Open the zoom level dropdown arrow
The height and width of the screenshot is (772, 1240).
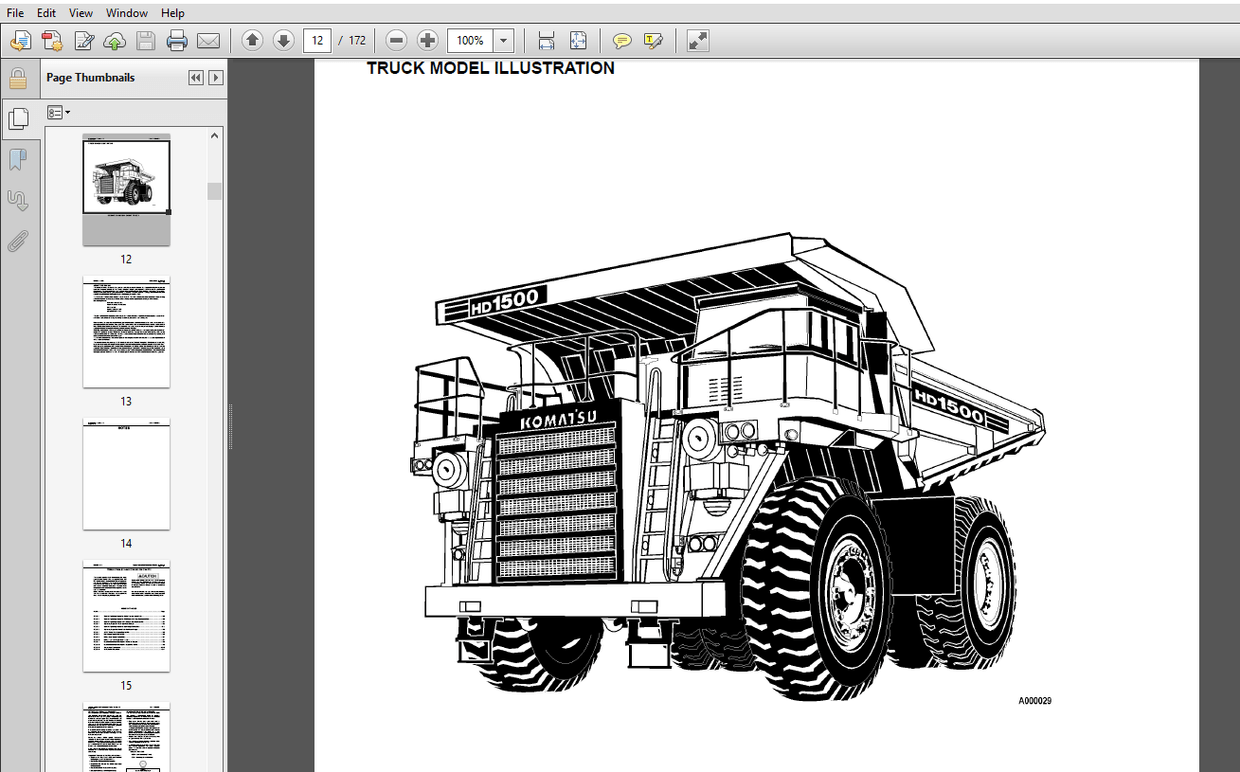[504, 41]
